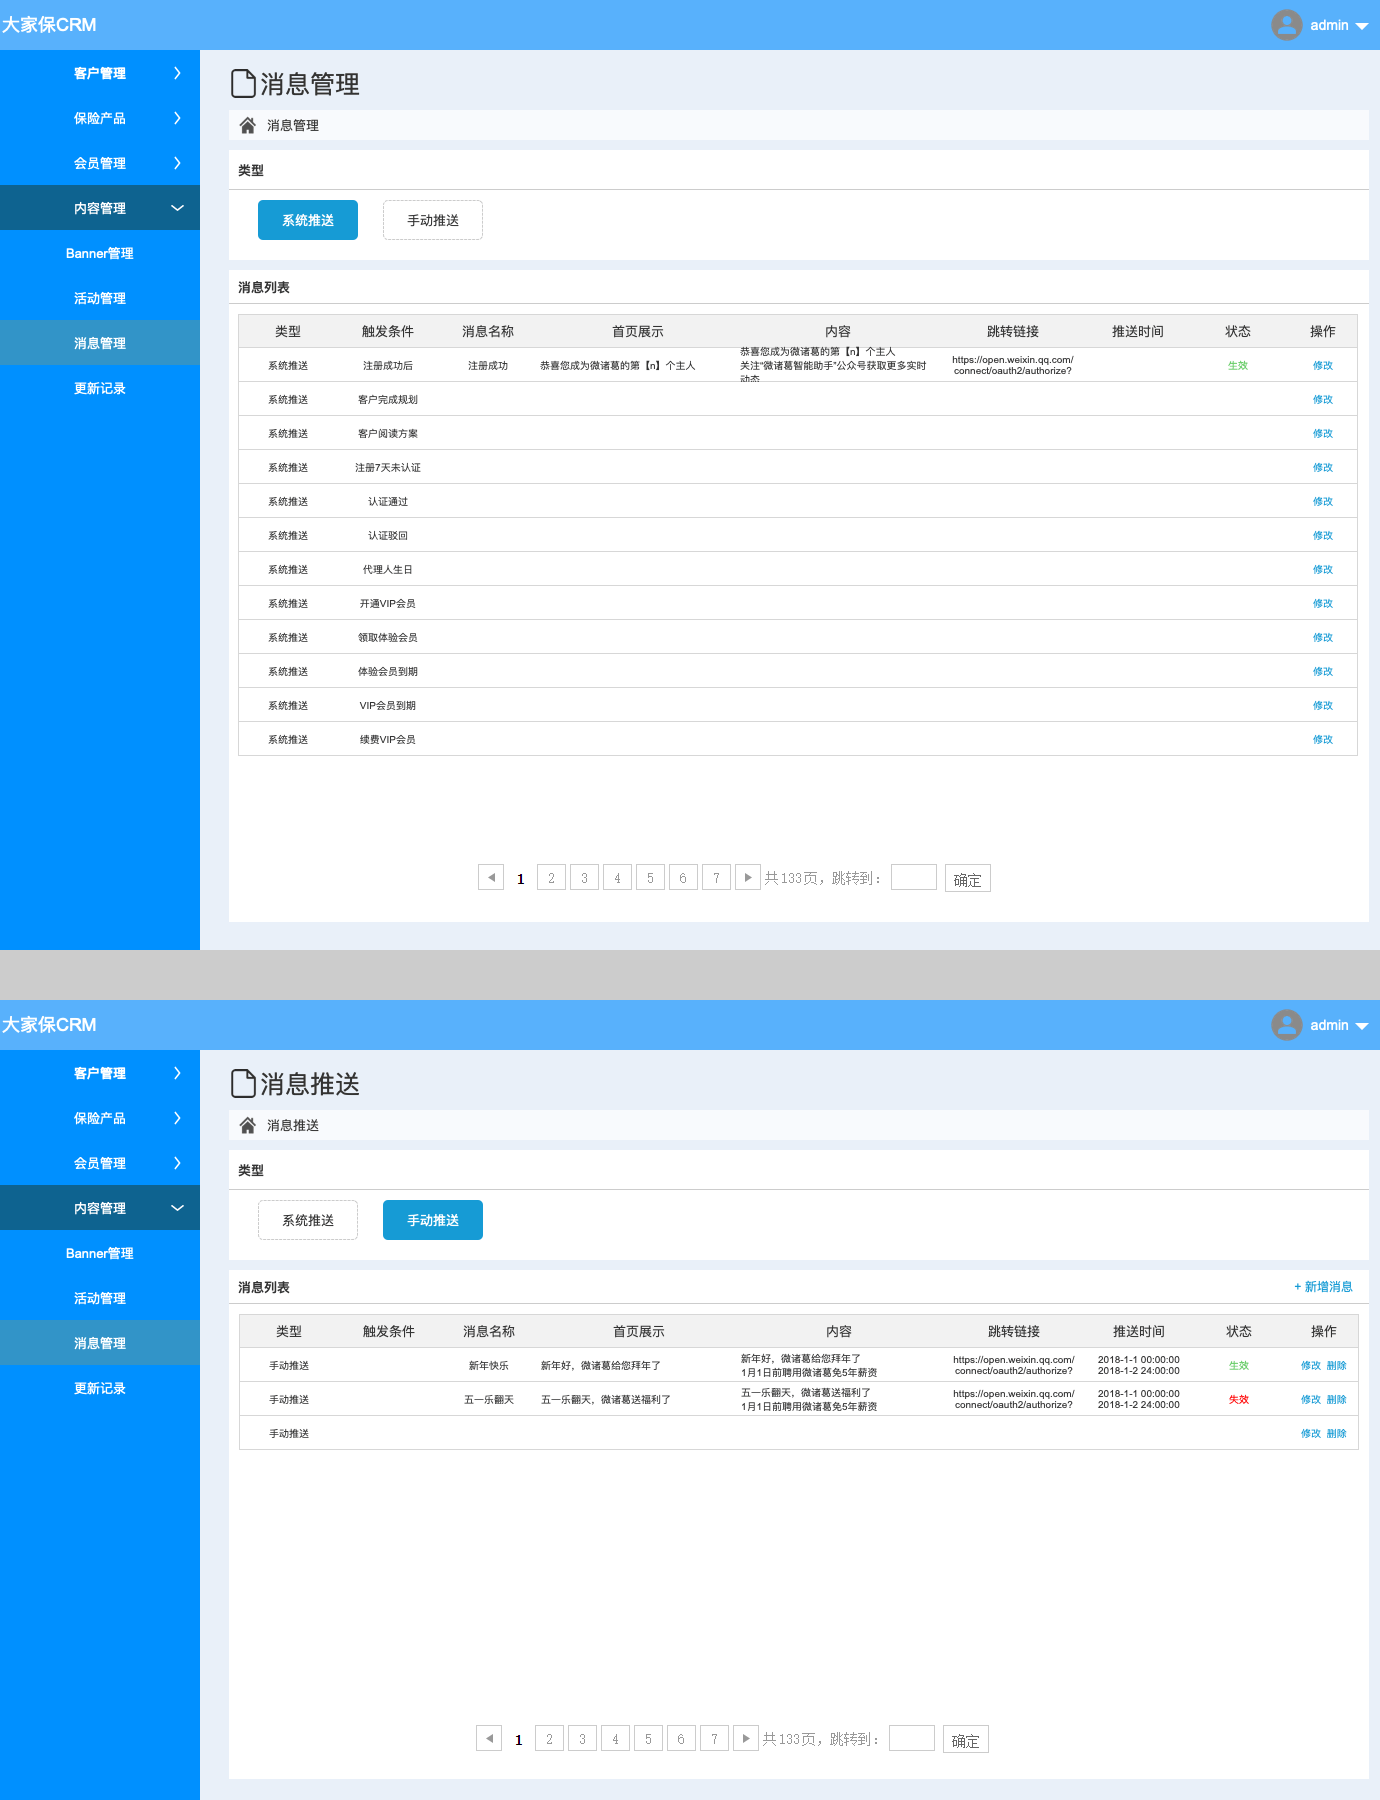Go to previous page arrow on 消息推送 page

click(489, 1738)
